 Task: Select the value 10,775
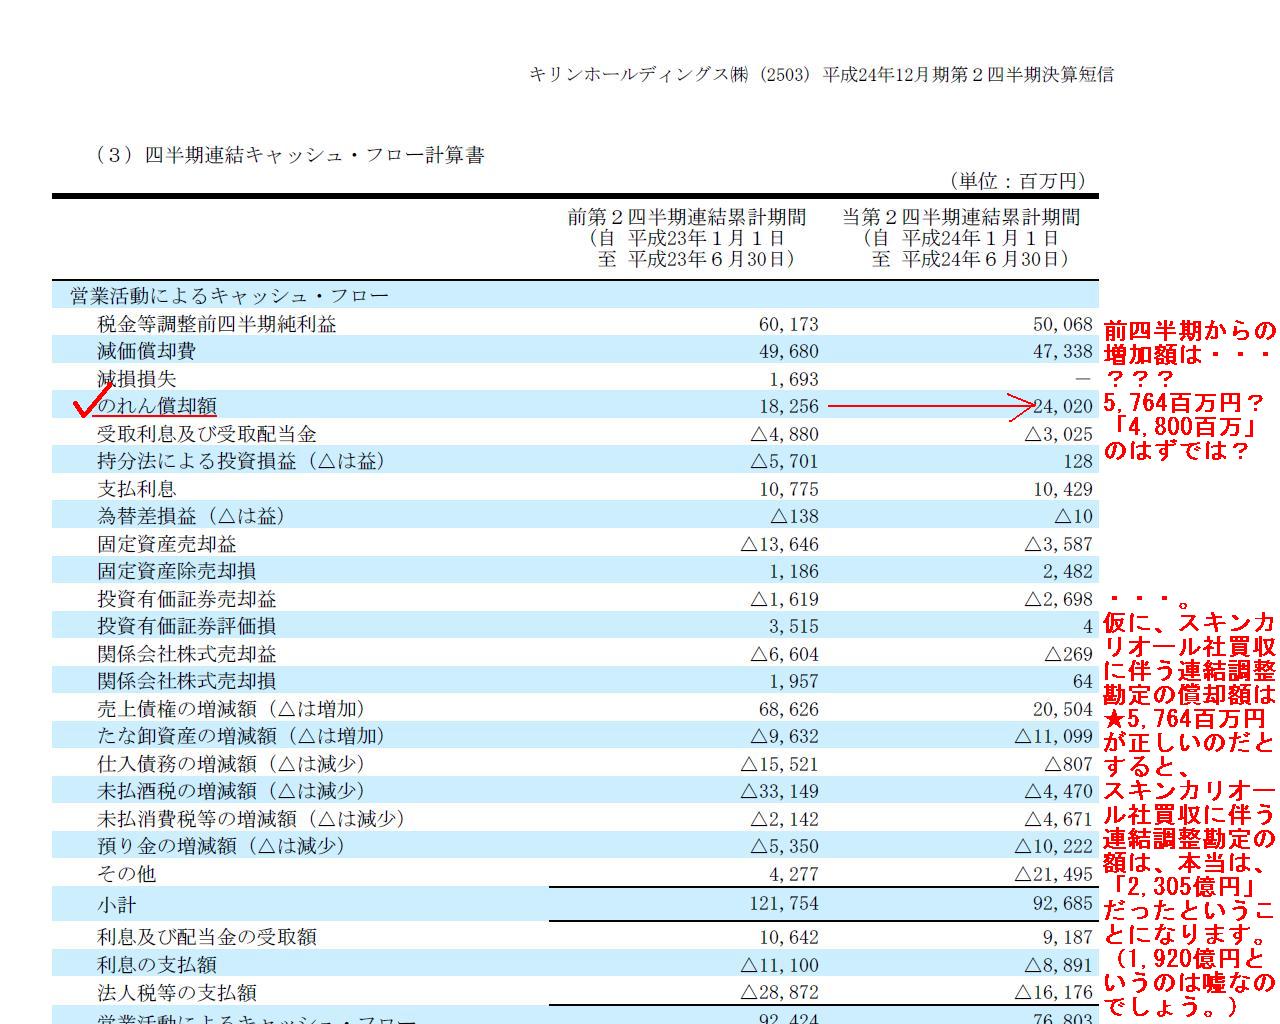tap(789, 489)
